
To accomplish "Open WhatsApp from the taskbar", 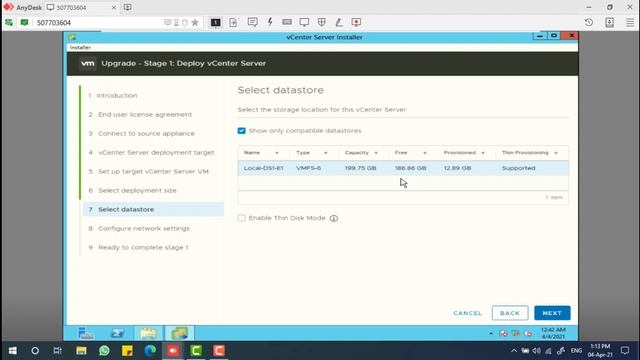I will pos(104,351).
